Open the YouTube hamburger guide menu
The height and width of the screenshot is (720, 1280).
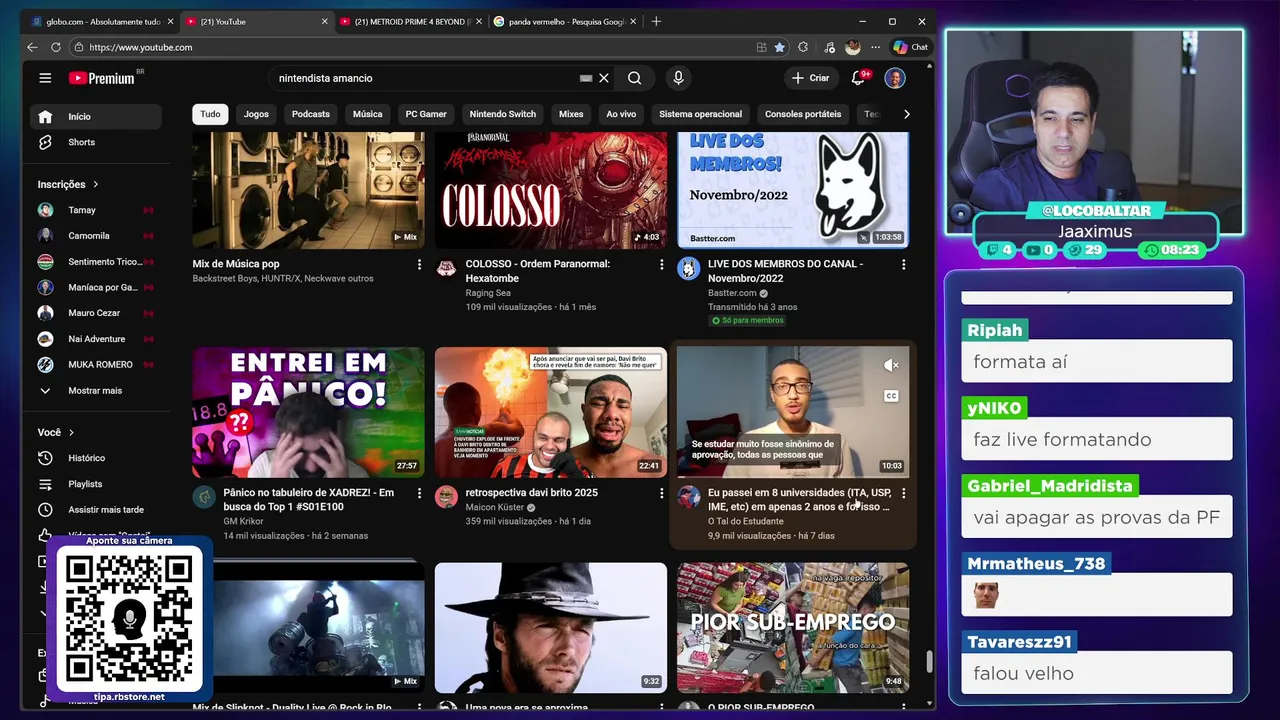45,78
